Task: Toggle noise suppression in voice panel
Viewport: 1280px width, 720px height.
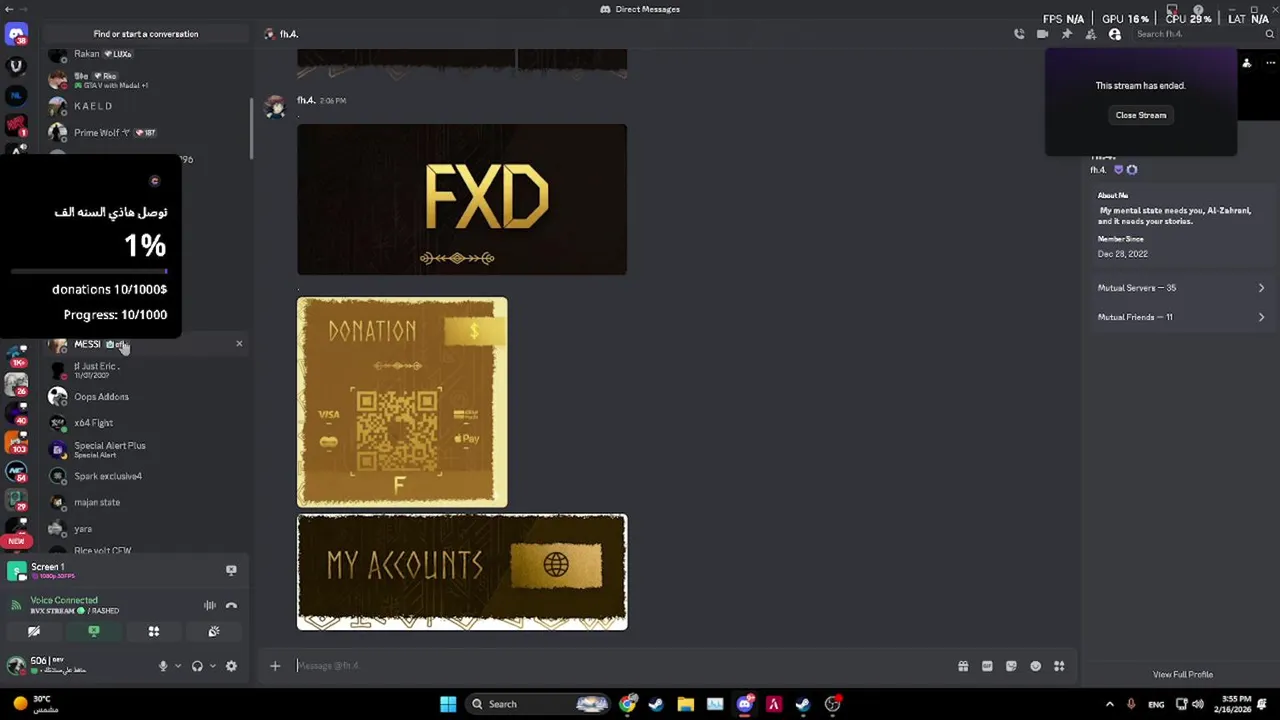Action: 210,606
